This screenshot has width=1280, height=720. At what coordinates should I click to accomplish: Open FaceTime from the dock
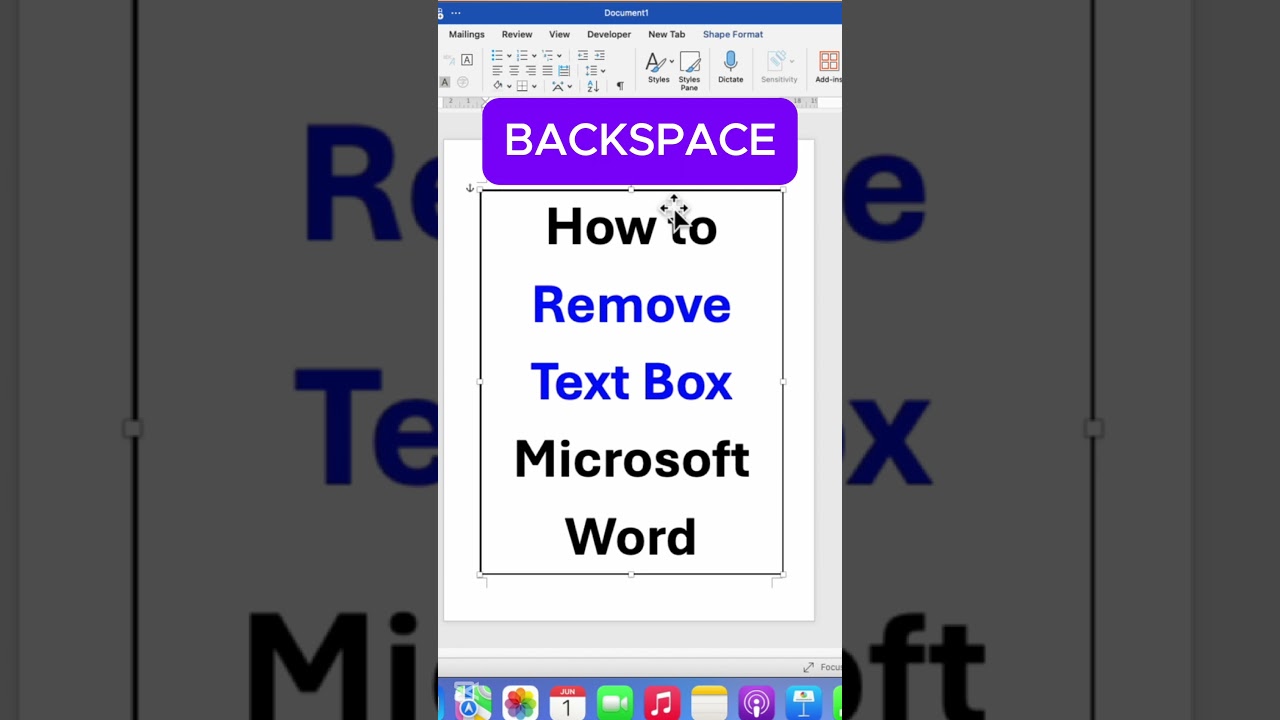click(615, 703)
